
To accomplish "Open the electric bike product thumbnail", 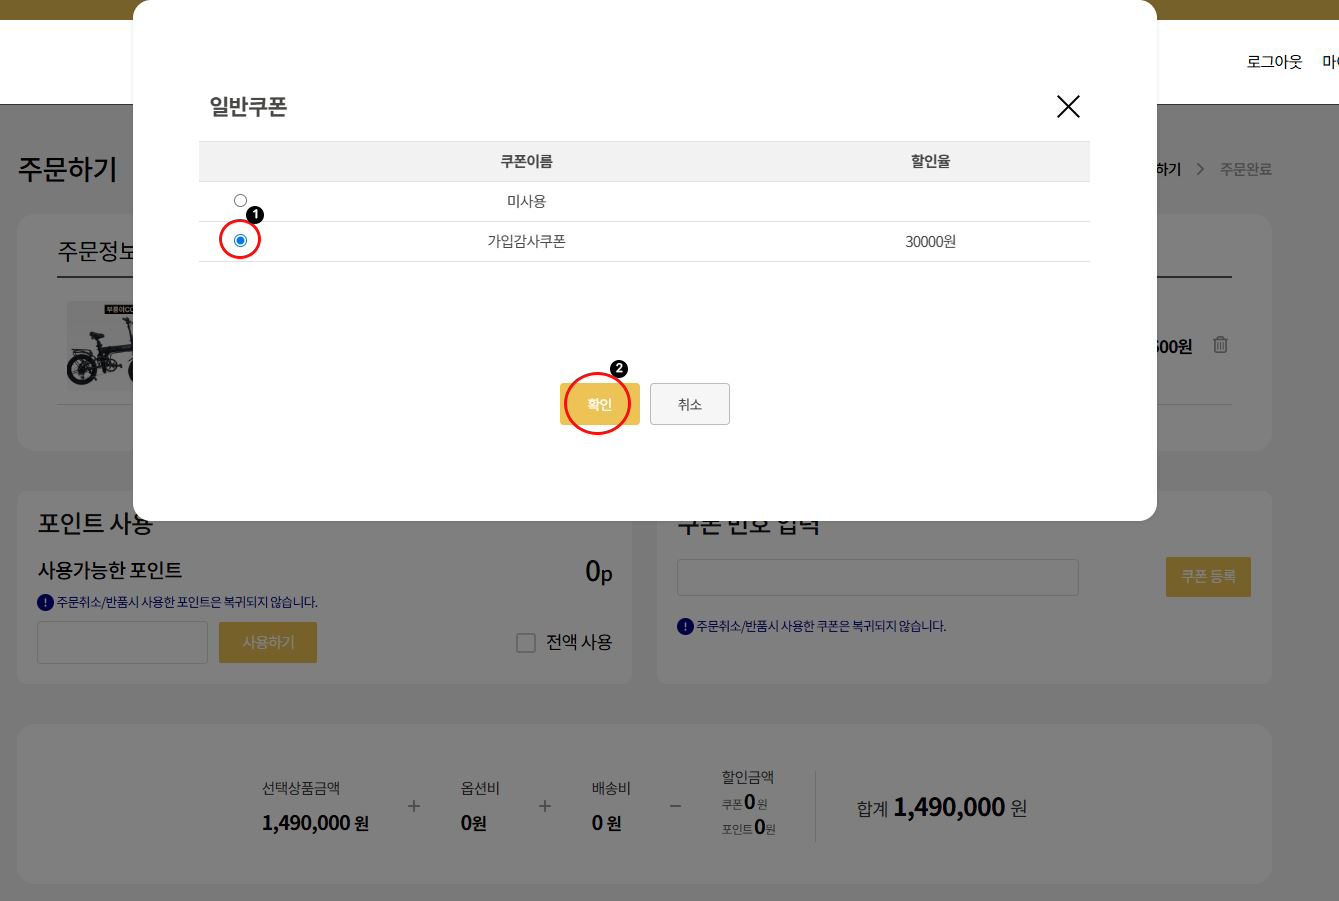I will (100, 345).
